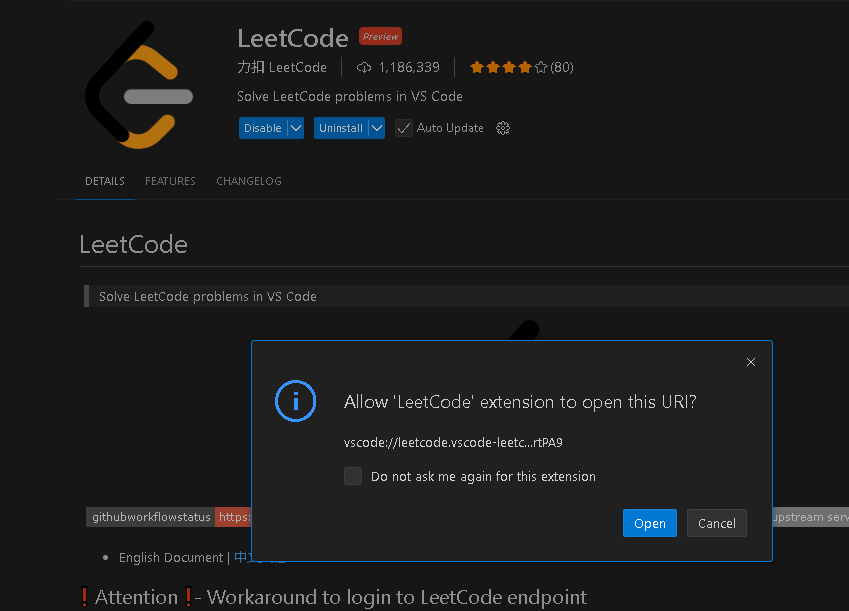The width and height of the screenshot is (849, 611).
Task: Disable the LeetCode extension
Action: (262, 128)
